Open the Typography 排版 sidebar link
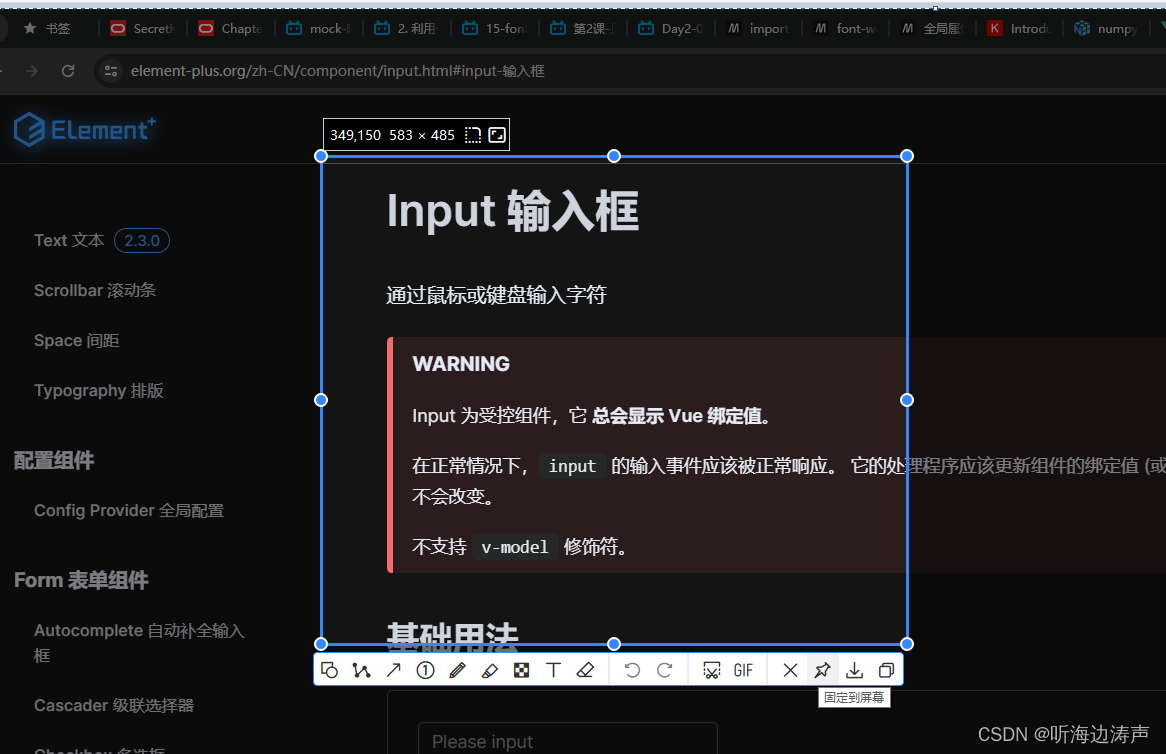Image resolution: width=1166 pixels, height=754 pixels. pos(98,390)
